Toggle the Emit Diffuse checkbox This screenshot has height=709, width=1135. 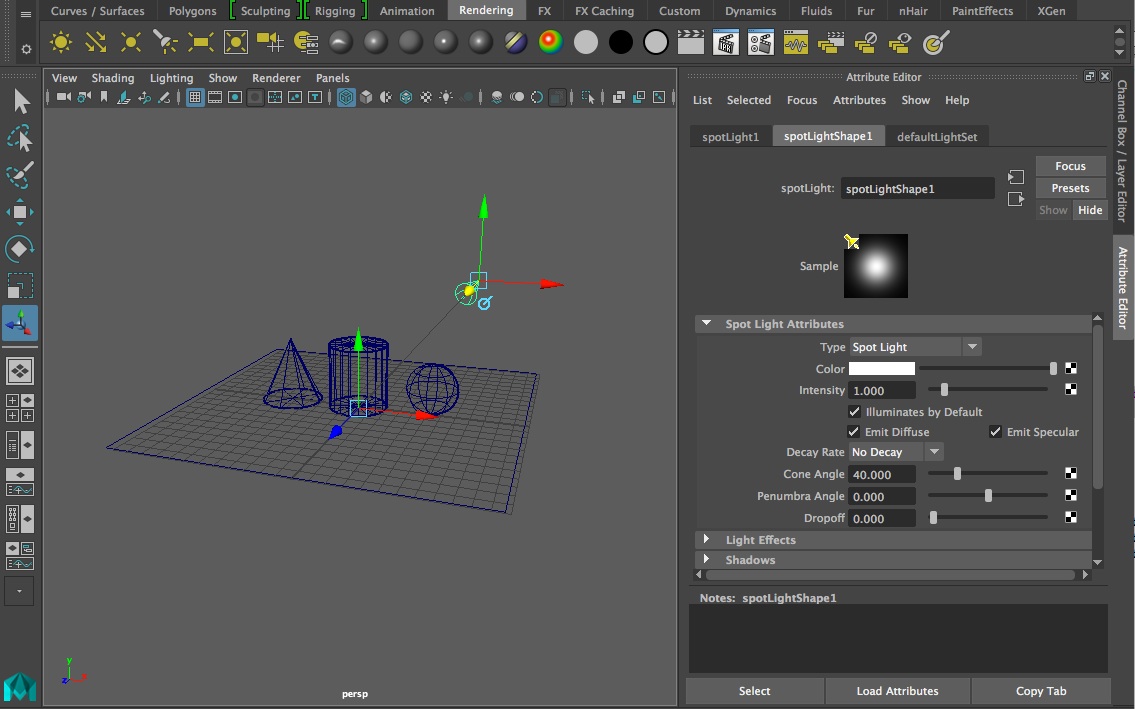854,432
